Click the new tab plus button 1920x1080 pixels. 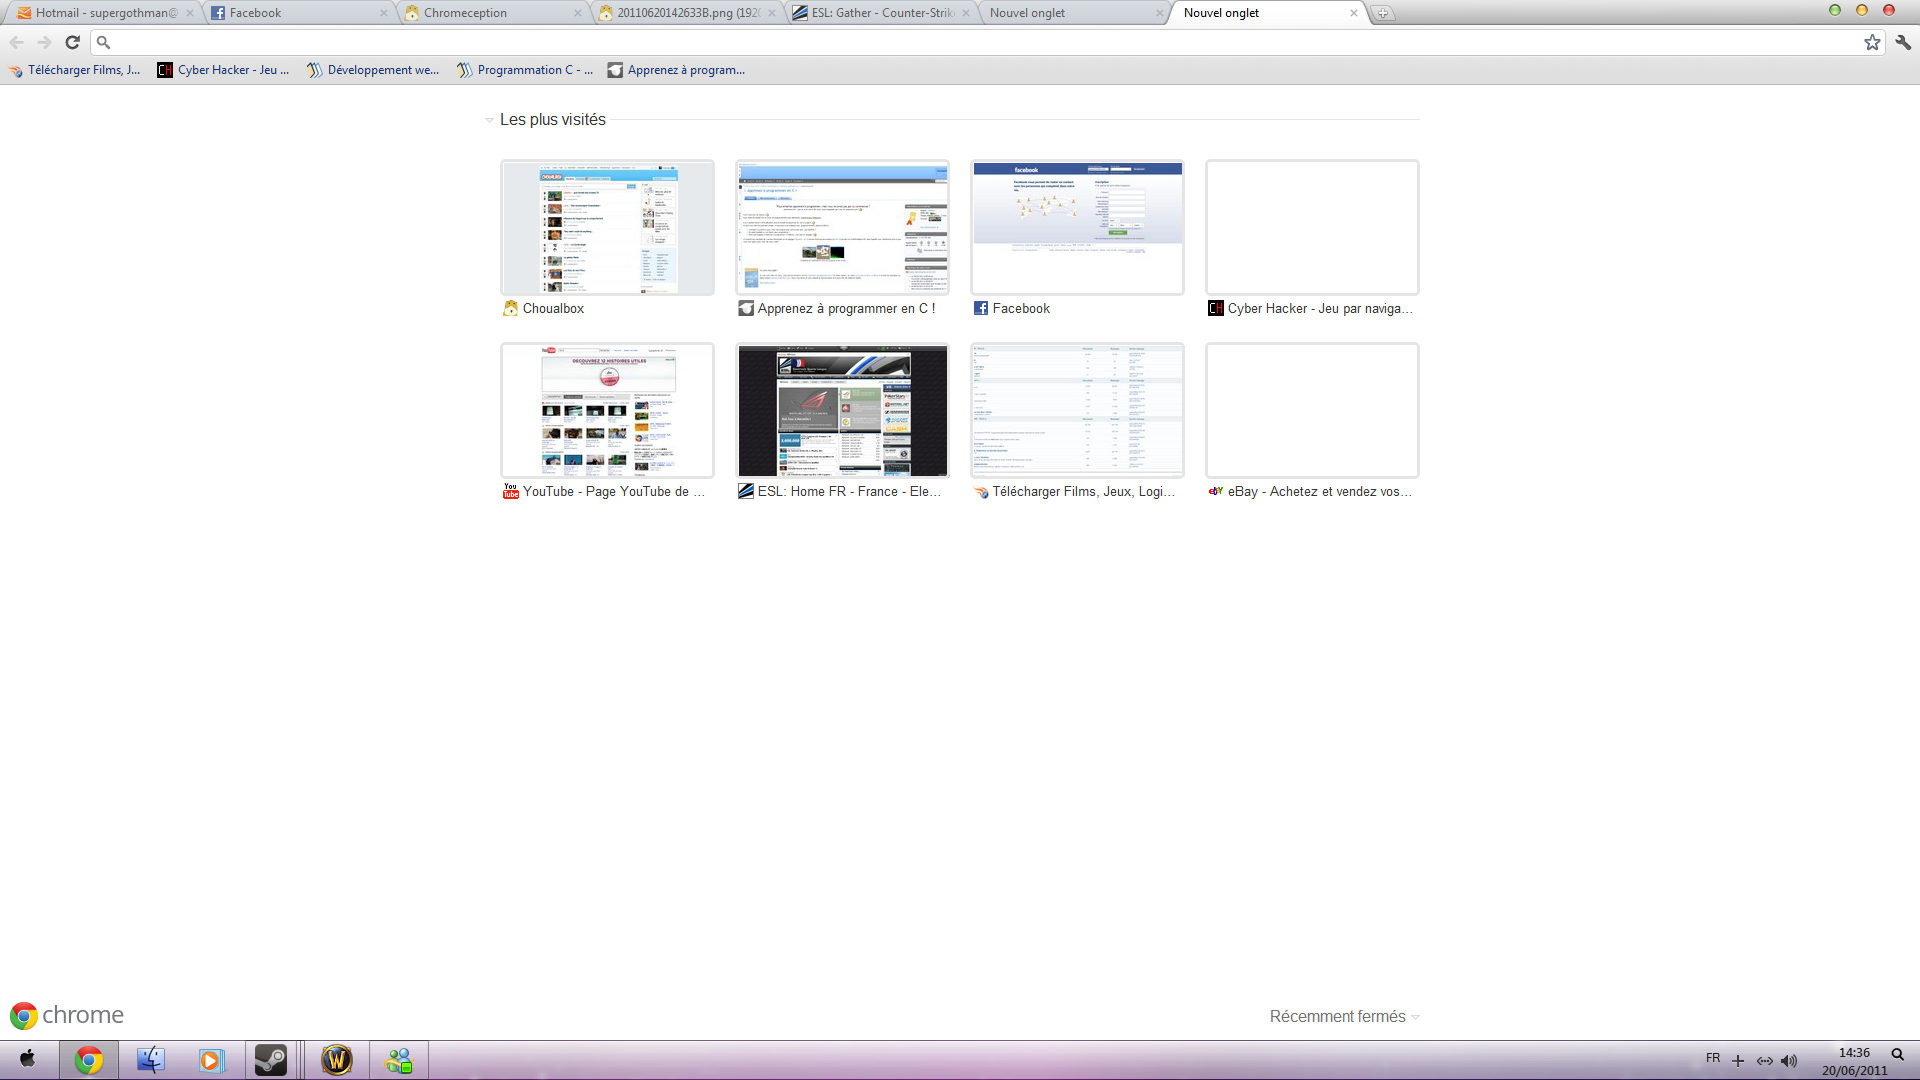(1382, 13)
